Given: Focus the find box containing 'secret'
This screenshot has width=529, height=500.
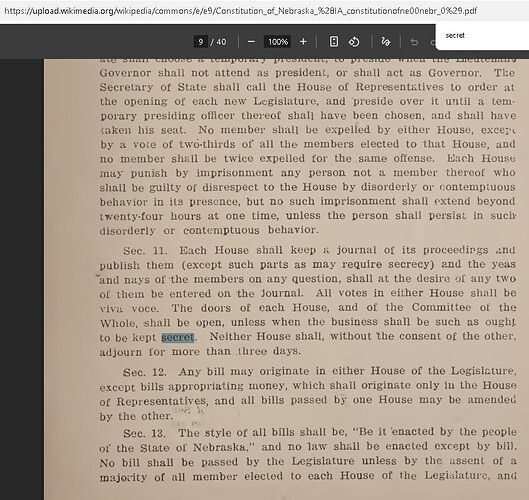Looking at the screenshot, I should (x=482, y=35).
